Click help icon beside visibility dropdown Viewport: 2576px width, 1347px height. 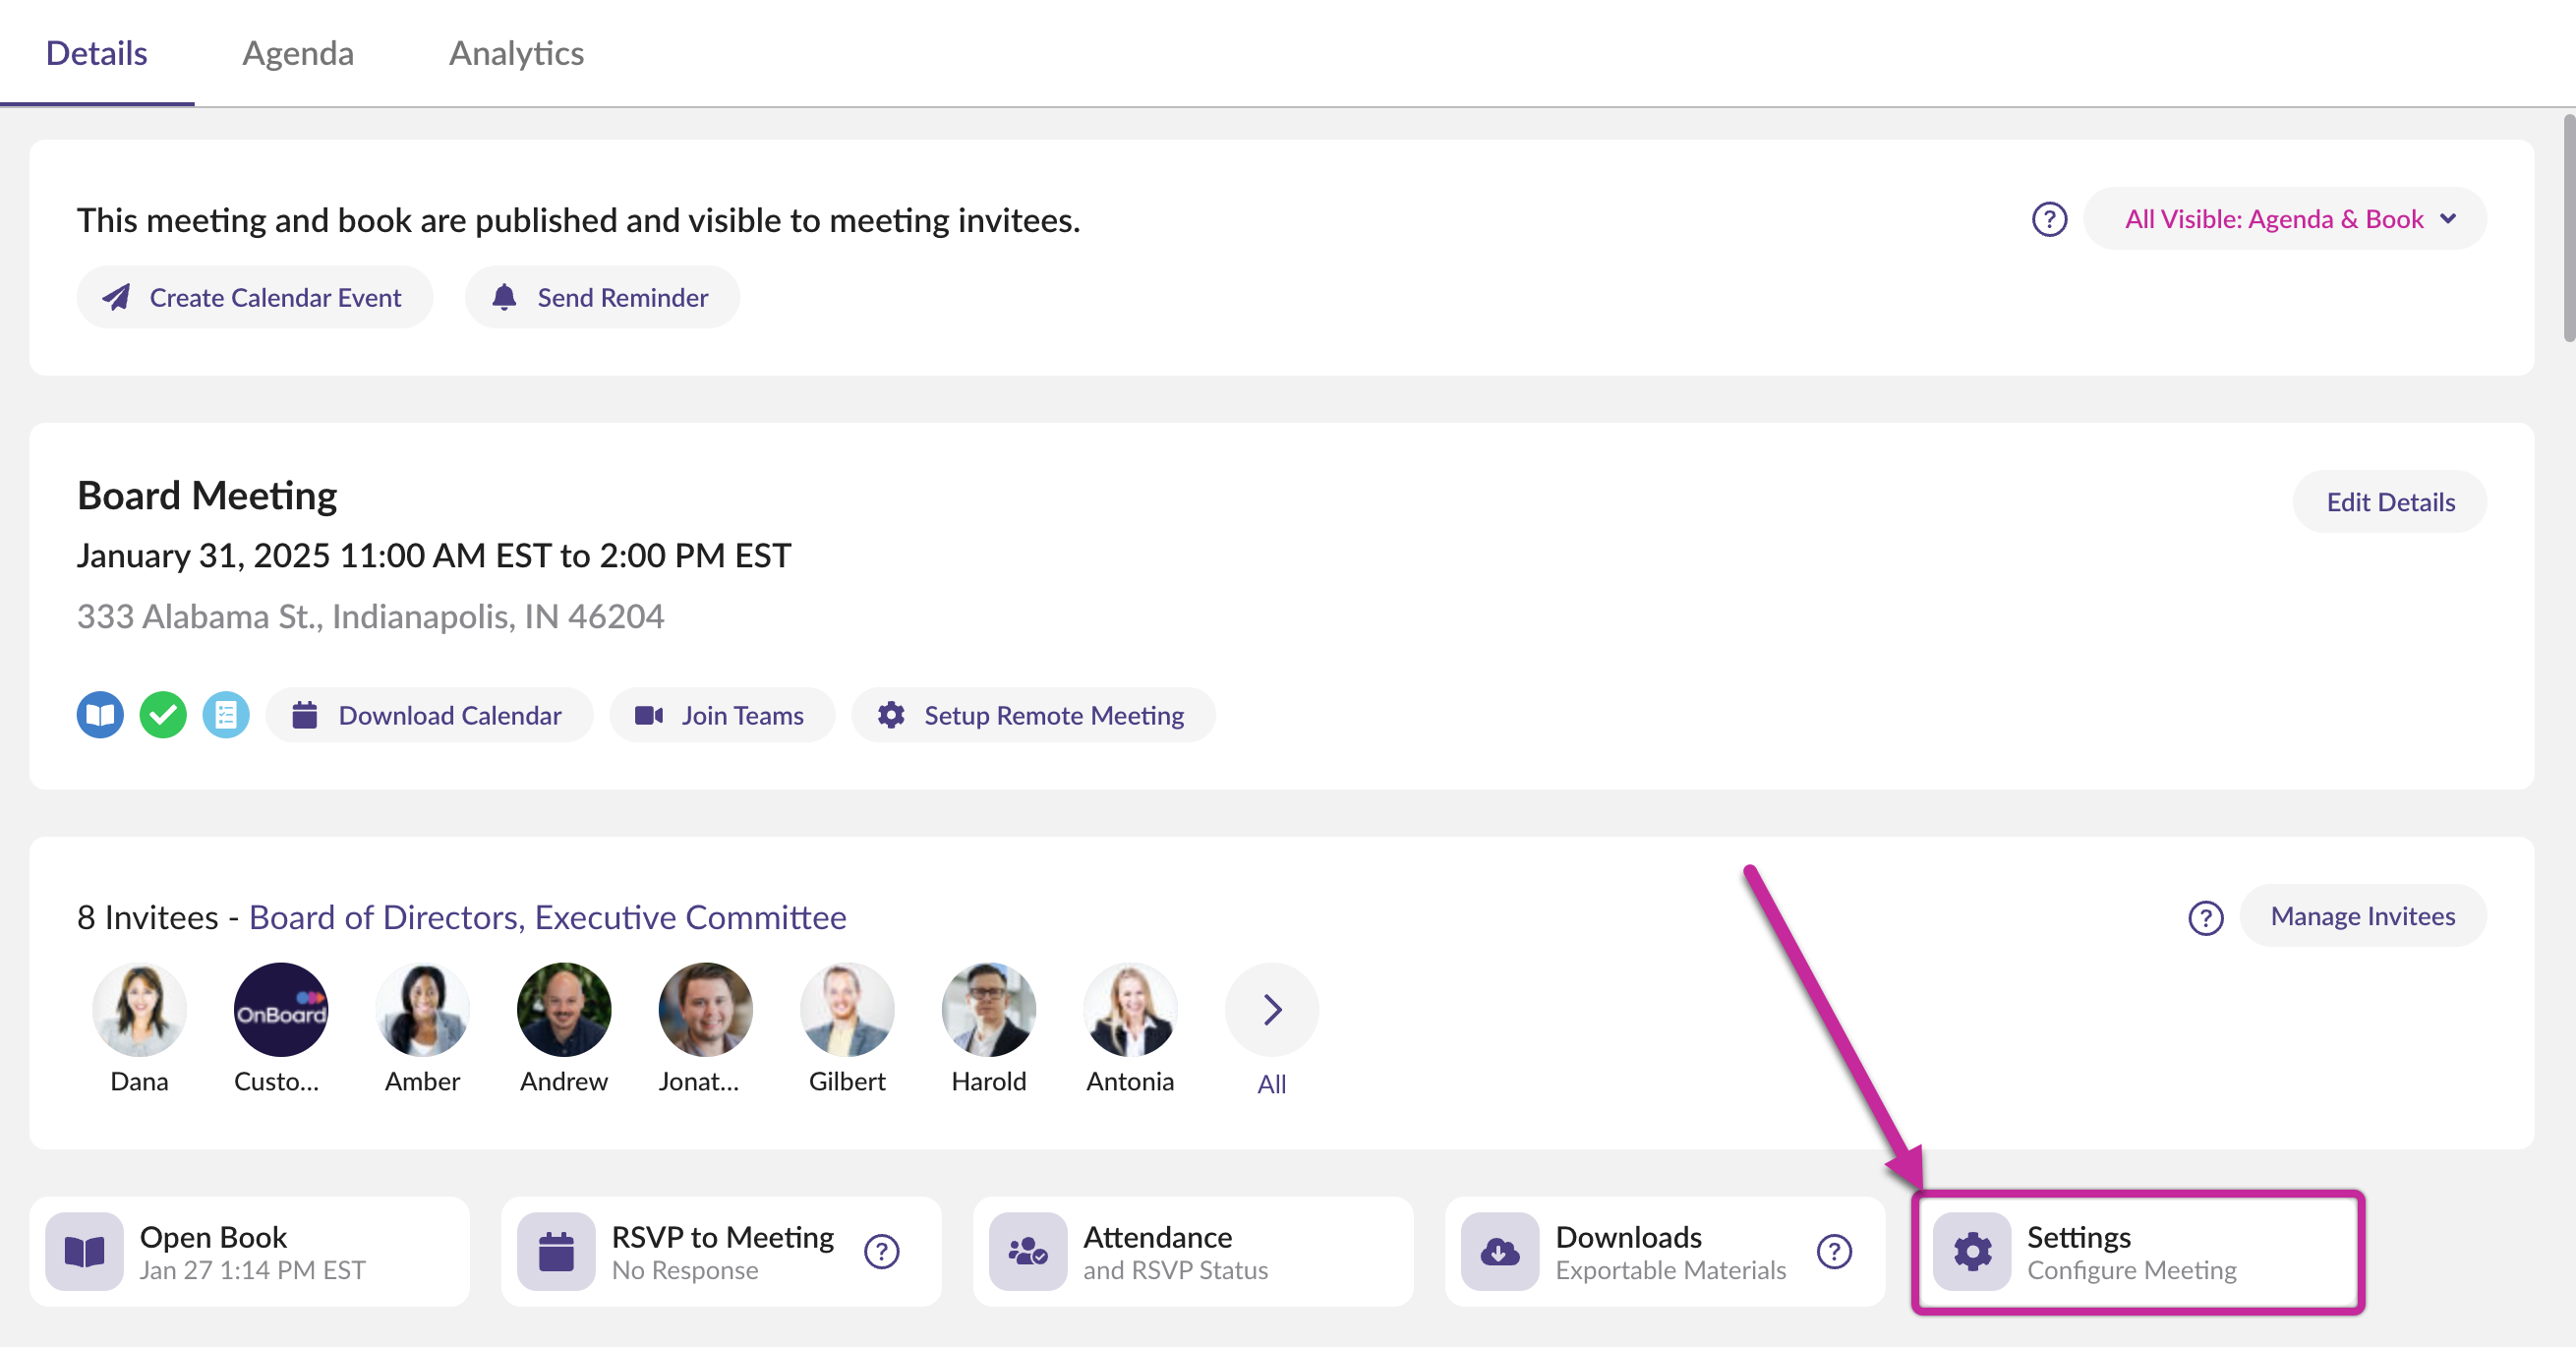2049,219
